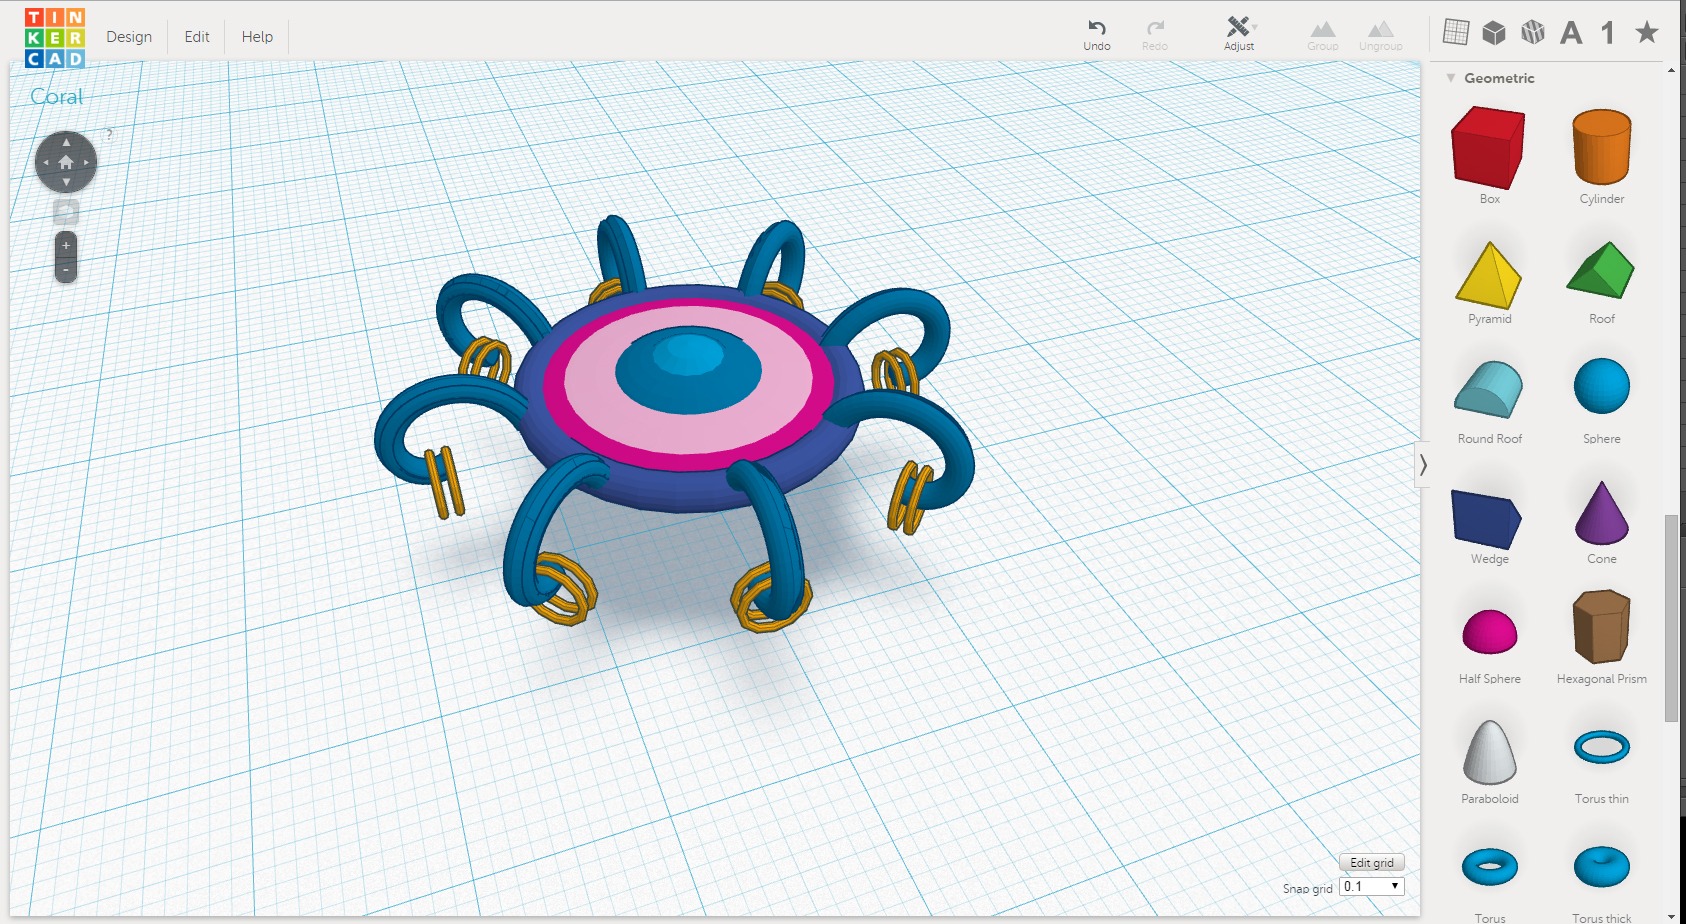Orbit the view left
Viewport: 1686px width, 924px height.
pos(45,162)
